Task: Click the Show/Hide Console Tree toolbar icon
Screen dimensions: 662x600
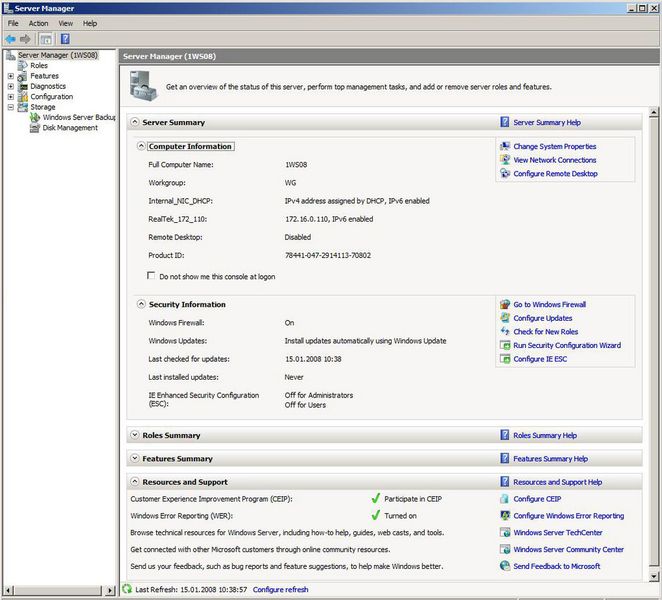Action: (46, 39)
